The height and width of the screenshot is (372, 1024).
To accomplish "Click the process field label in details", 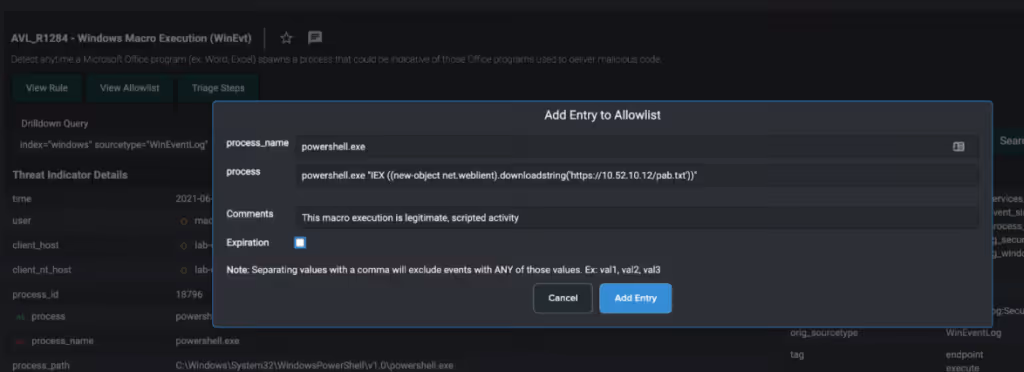I will click(x=48, y=317).
